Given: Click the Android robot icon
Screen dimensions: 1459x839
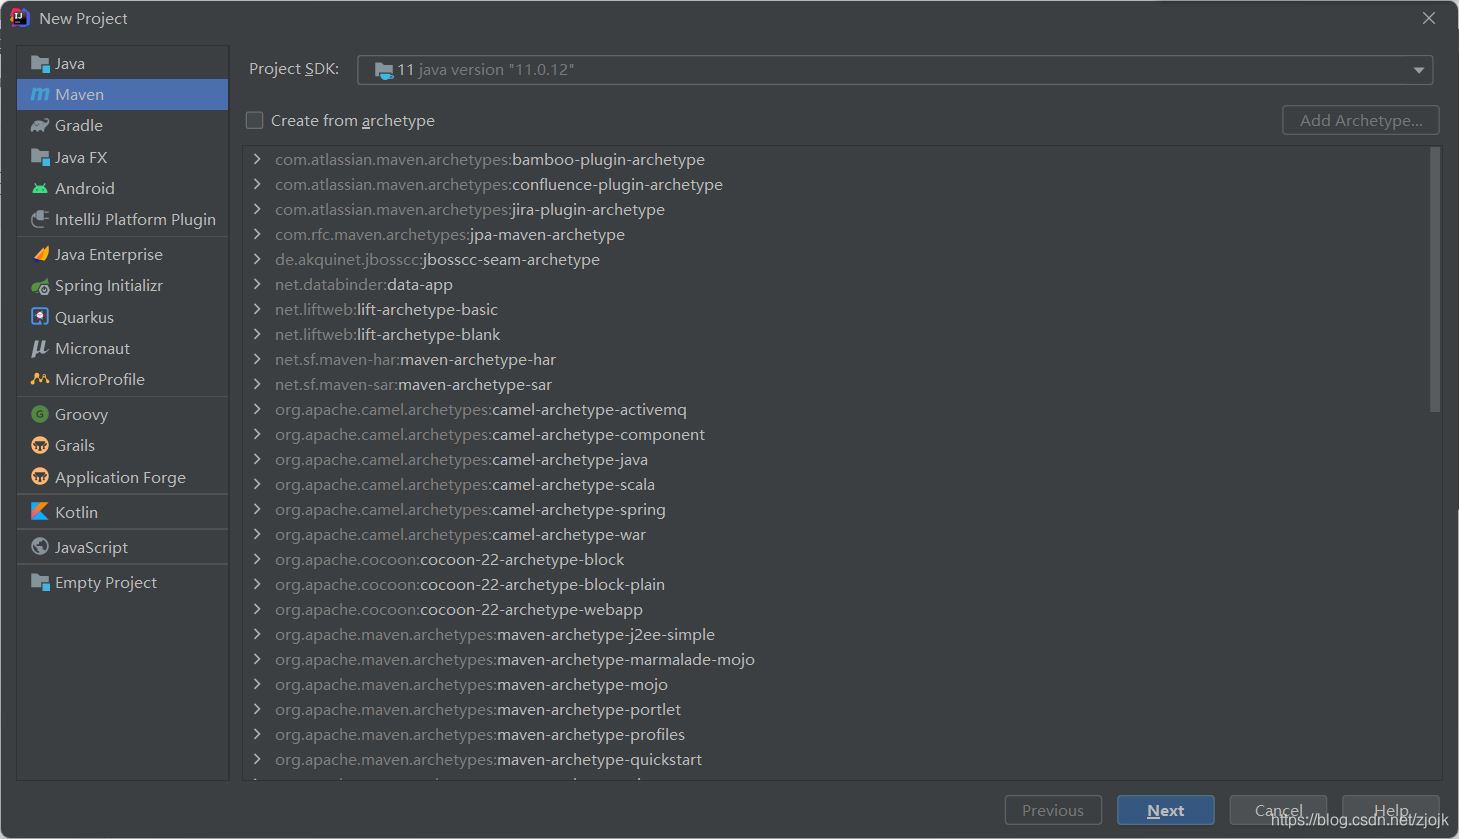Looking at the screenshot, I should coord(40,188).
